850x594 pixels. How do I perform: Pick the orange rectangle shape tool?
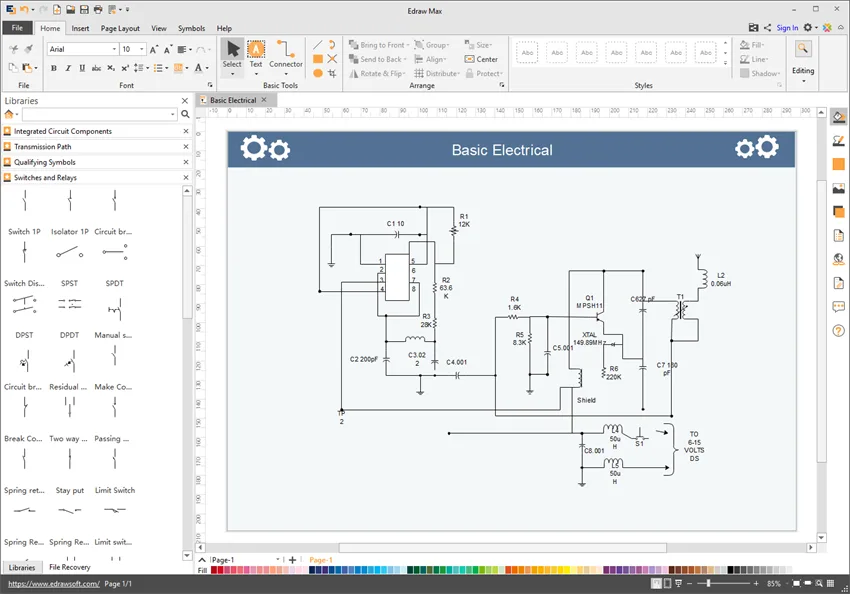tap(318, 59)
